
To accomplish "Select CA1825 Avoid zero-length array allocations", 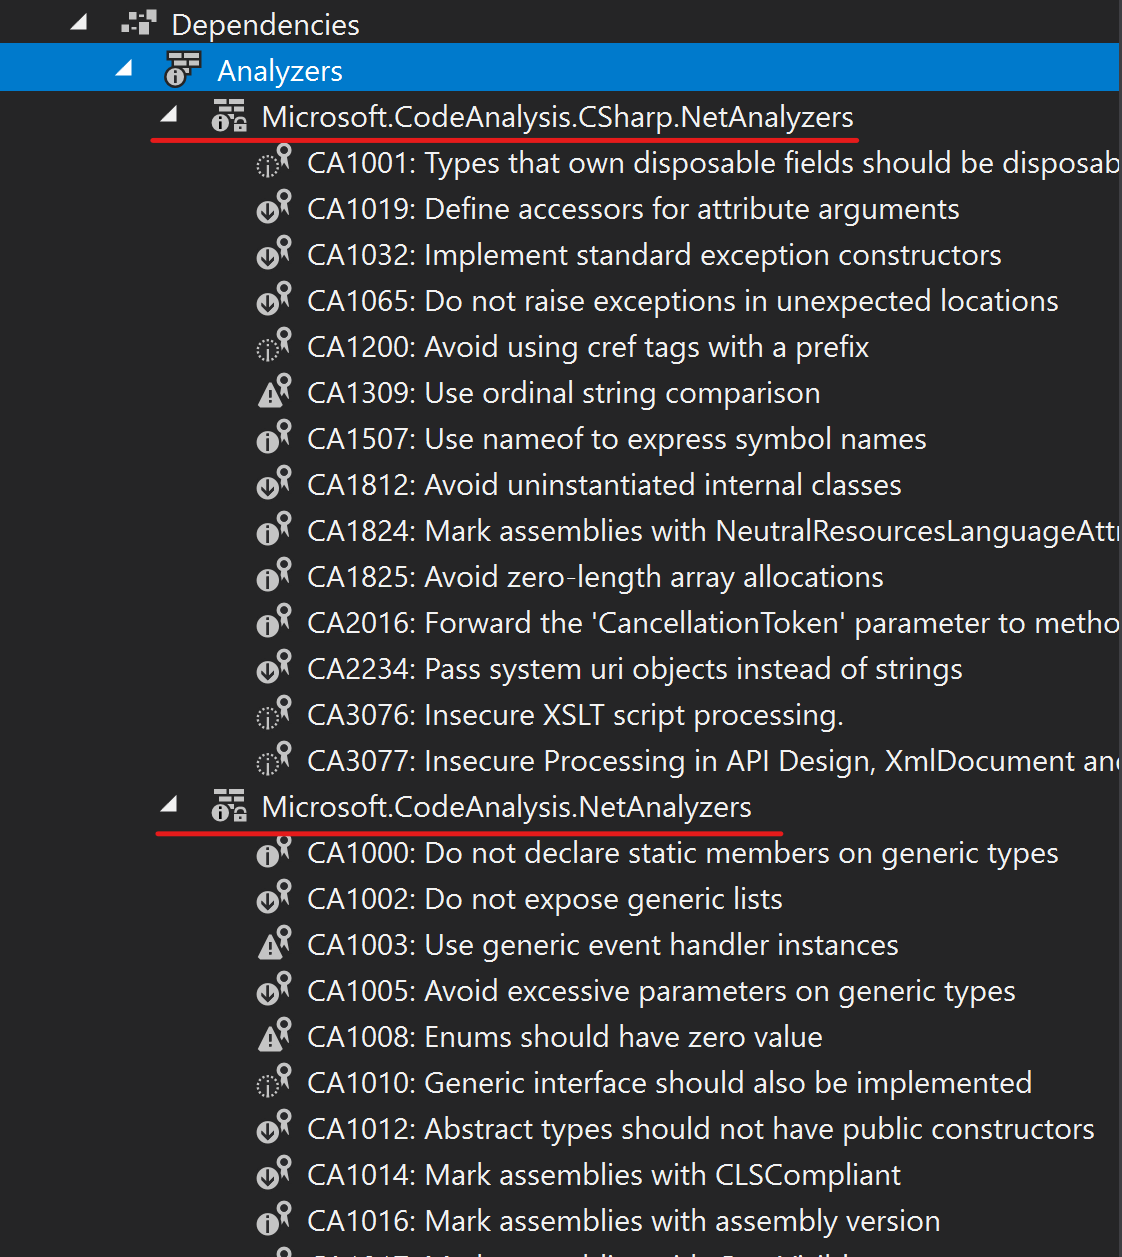I will [595, 577].
